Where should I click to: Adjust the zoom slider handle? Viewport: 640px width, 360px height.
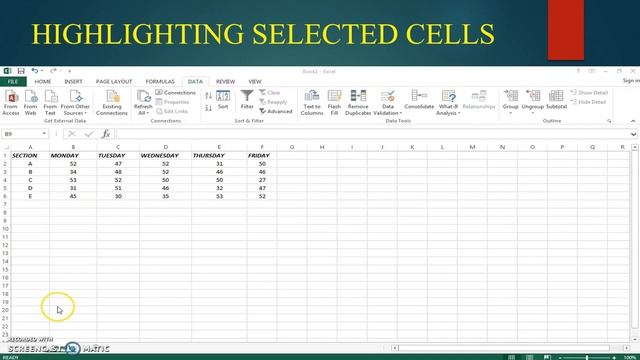pyautogui.click(x=587, y=358)
